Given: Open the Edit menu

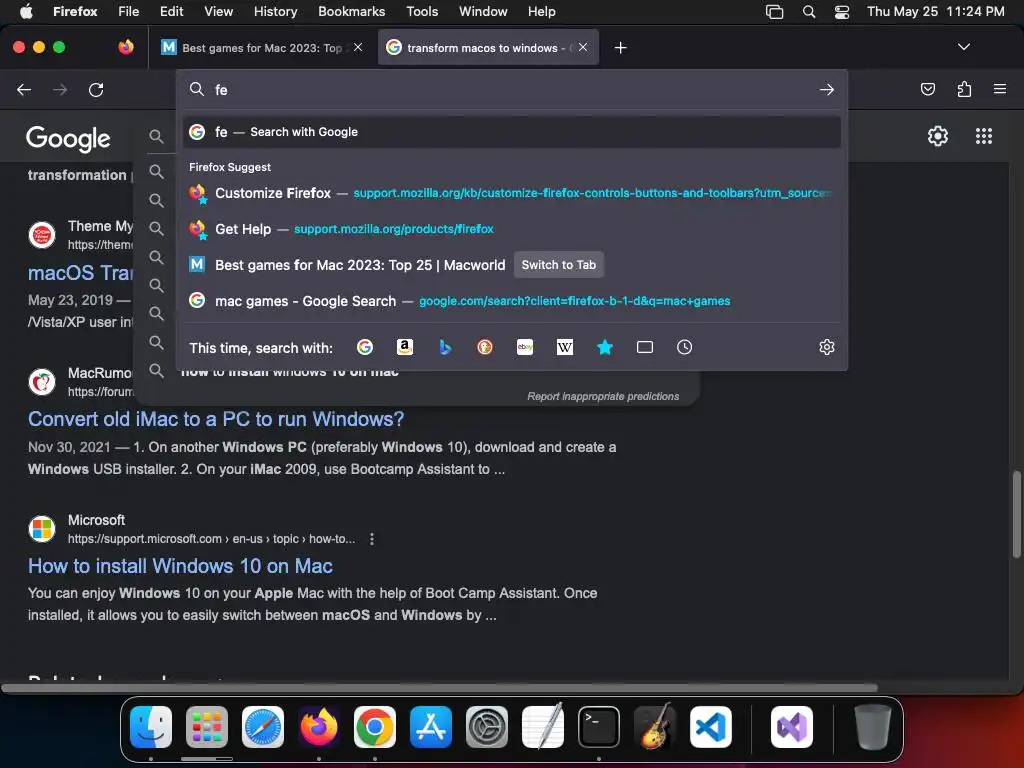Looking at the screenshot, I should (x=171, y=11).
